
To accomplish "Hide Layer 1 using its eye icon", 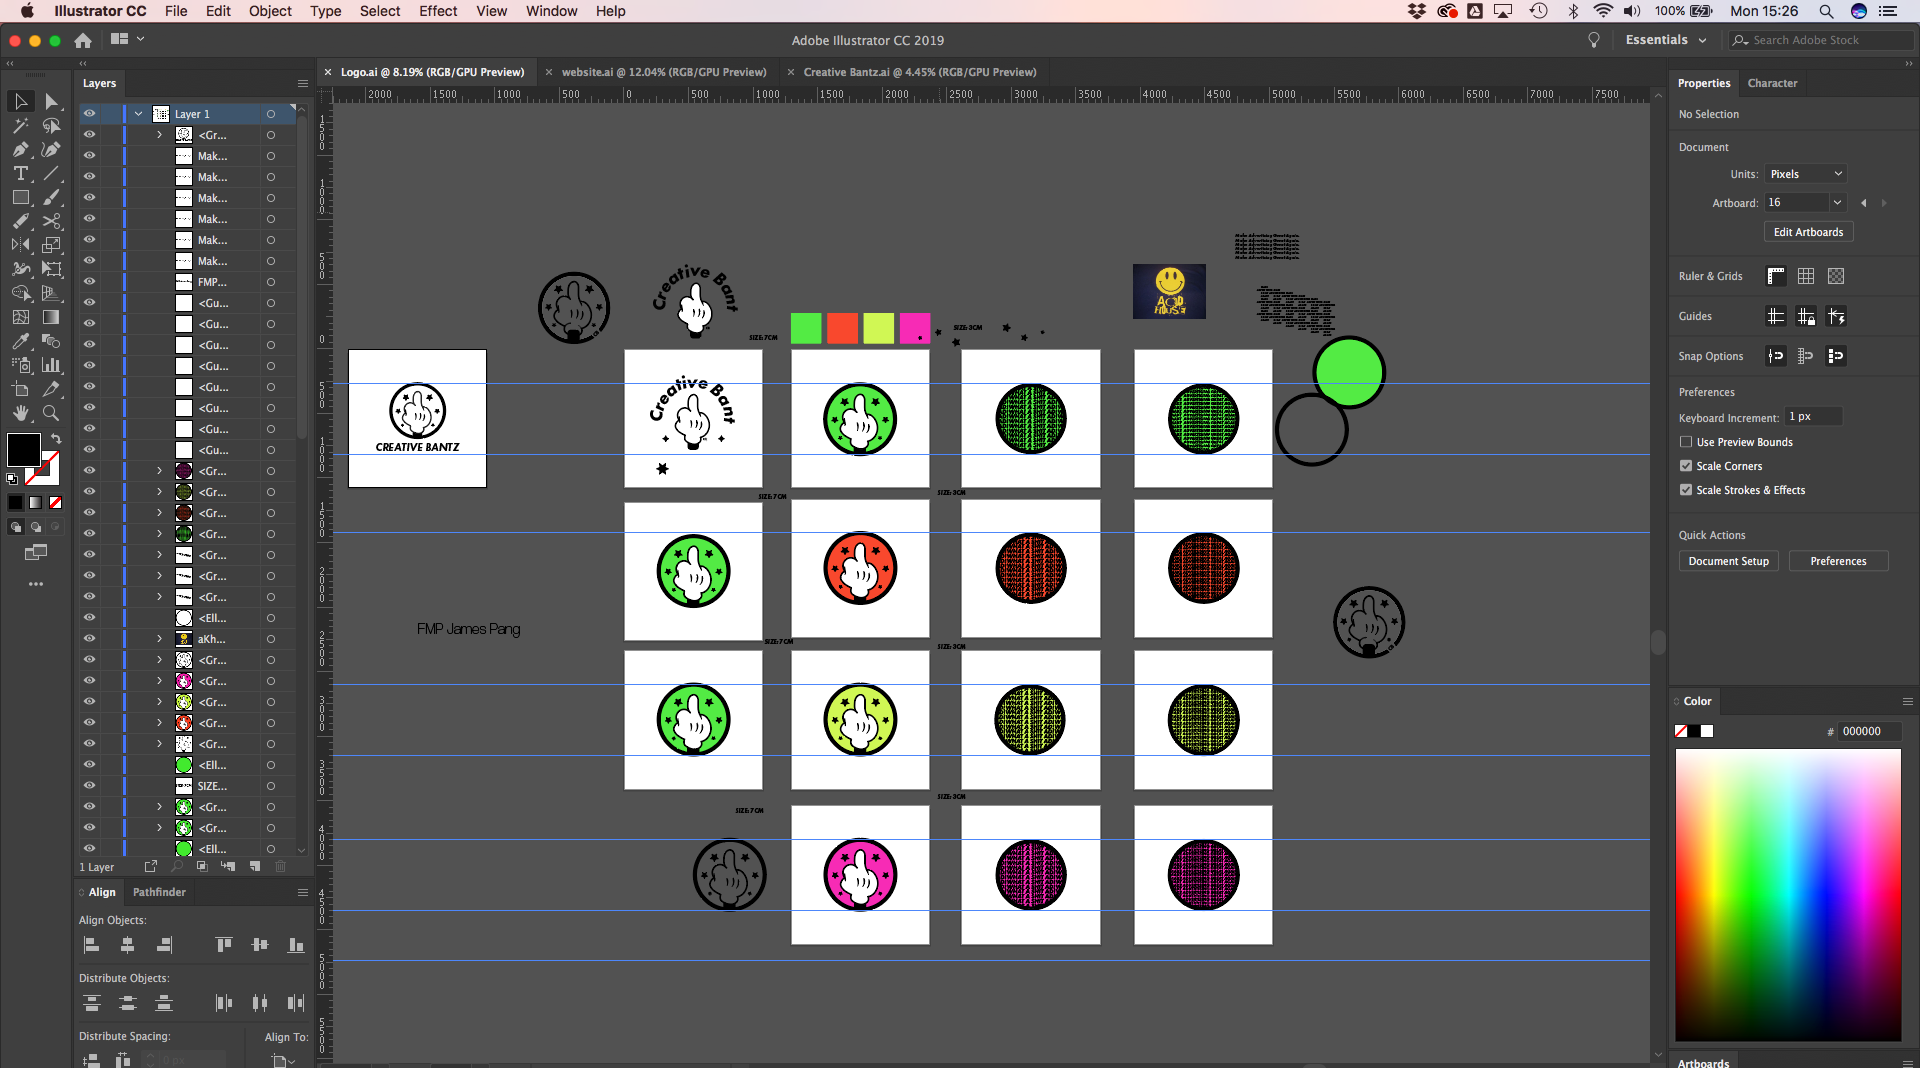I will [x=89, y=114].
